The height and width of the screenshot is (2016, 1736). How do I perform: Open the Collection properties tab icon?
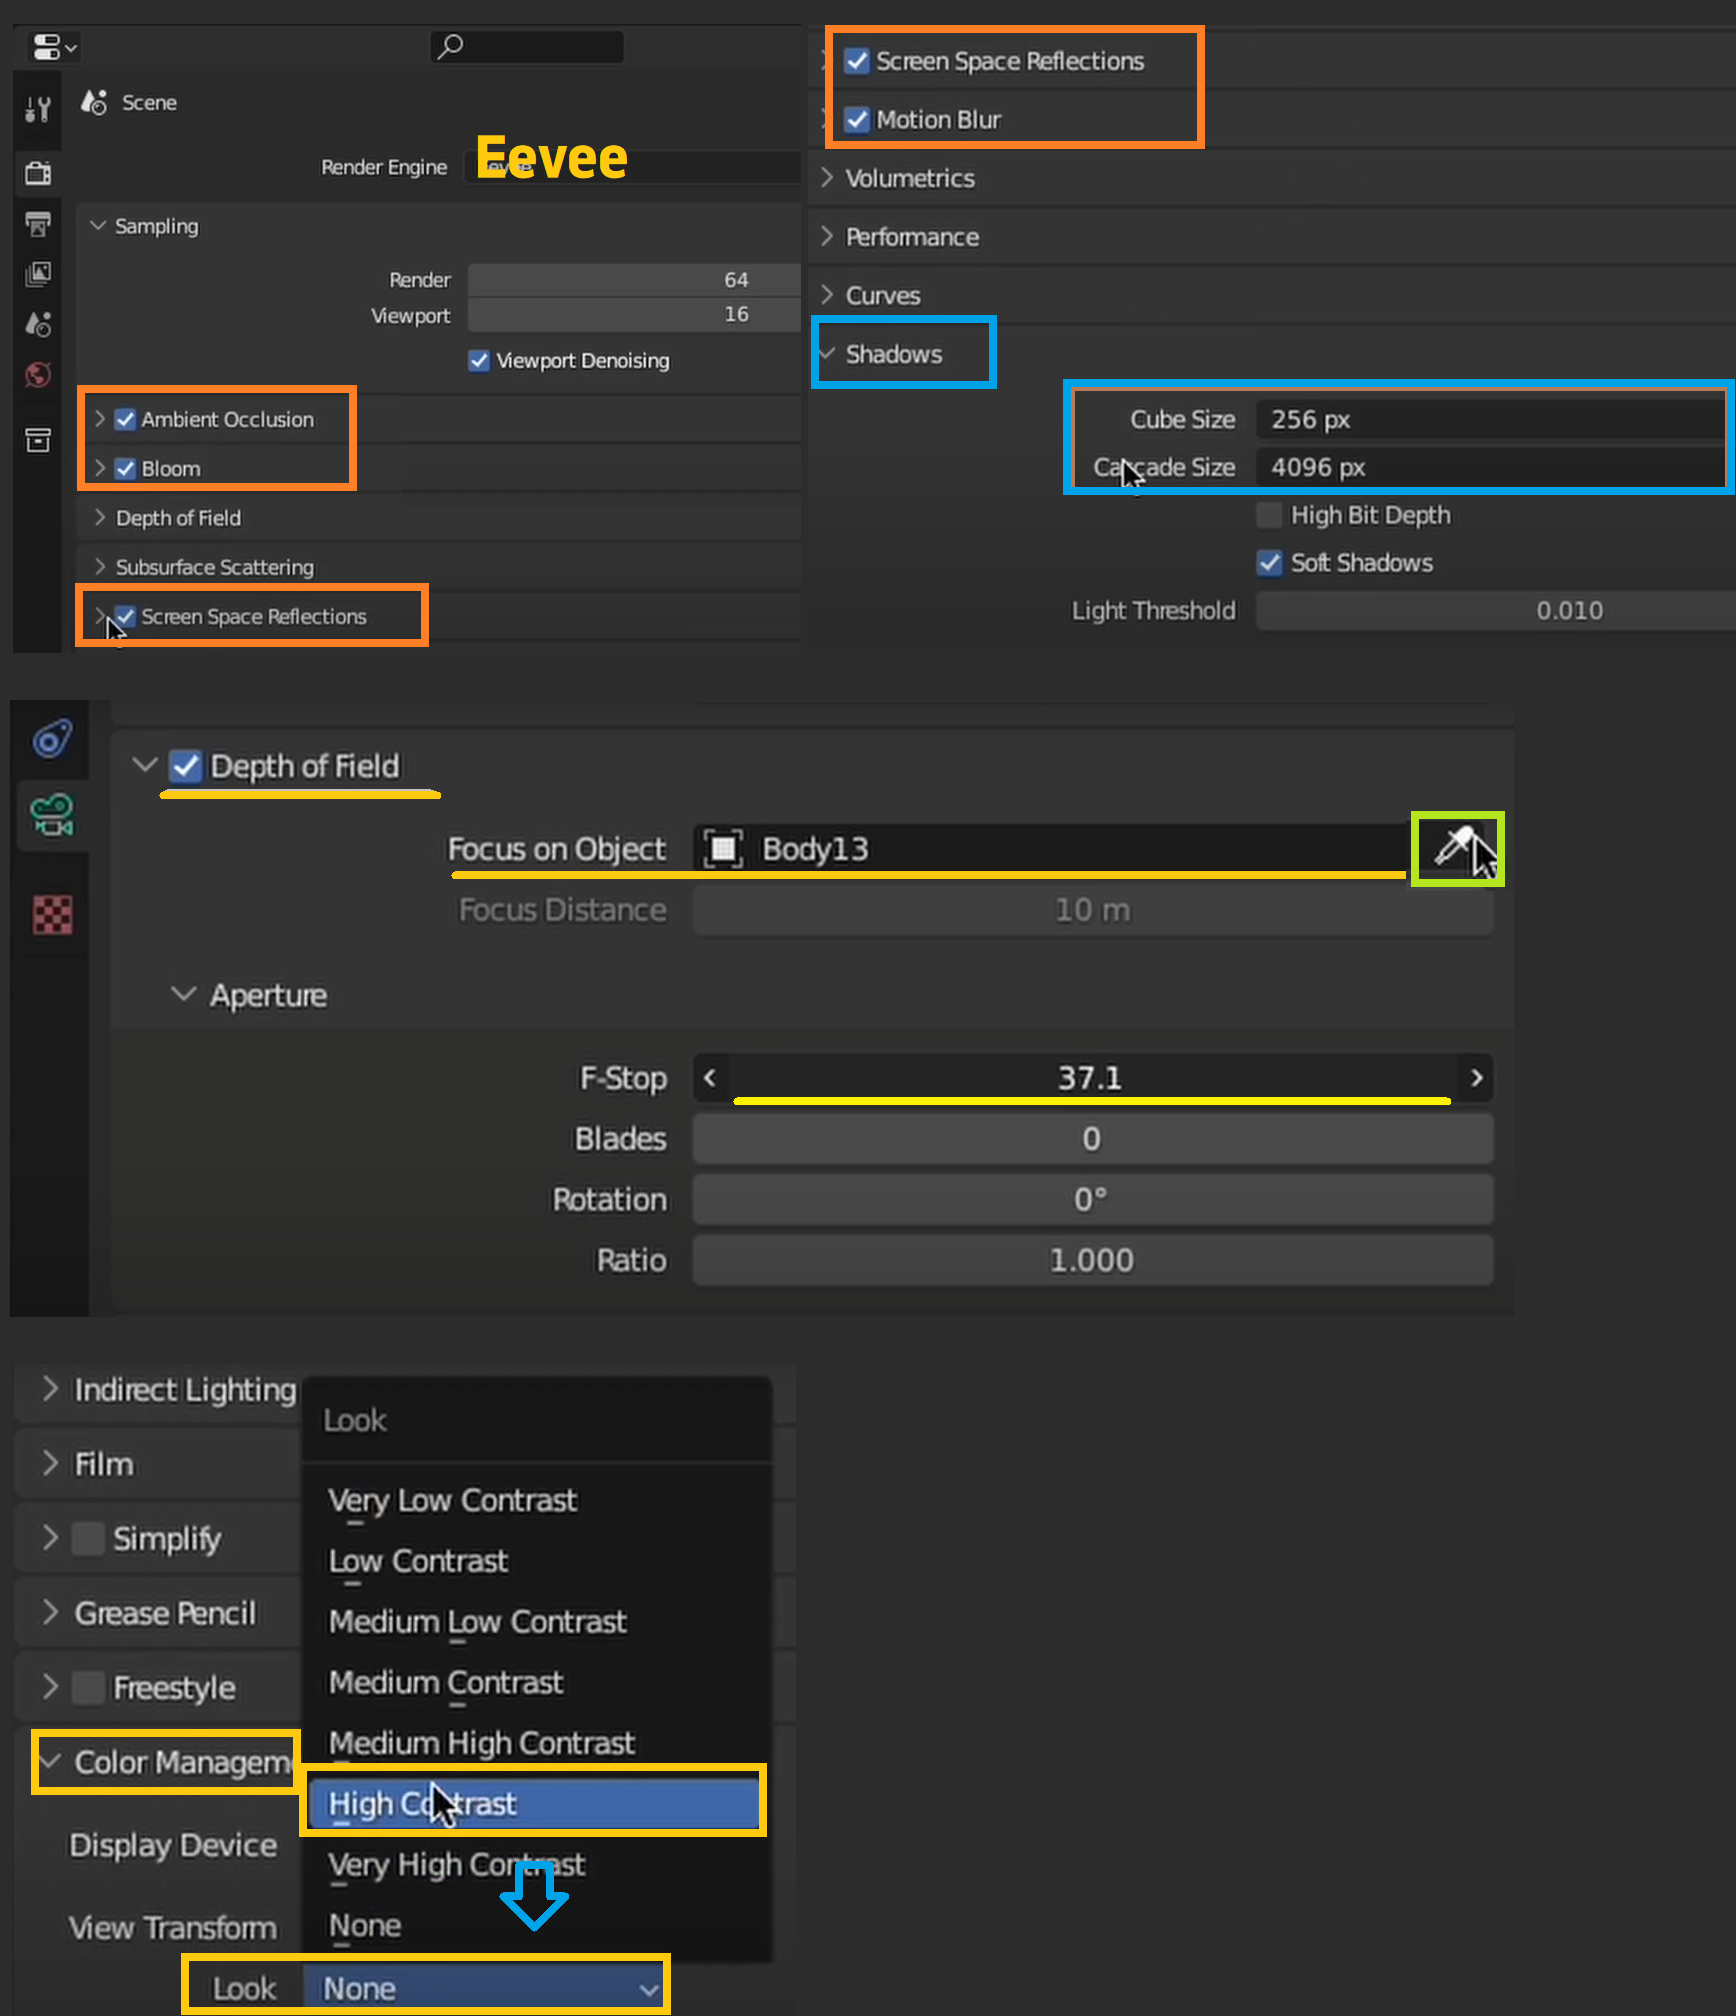[38, 440]
